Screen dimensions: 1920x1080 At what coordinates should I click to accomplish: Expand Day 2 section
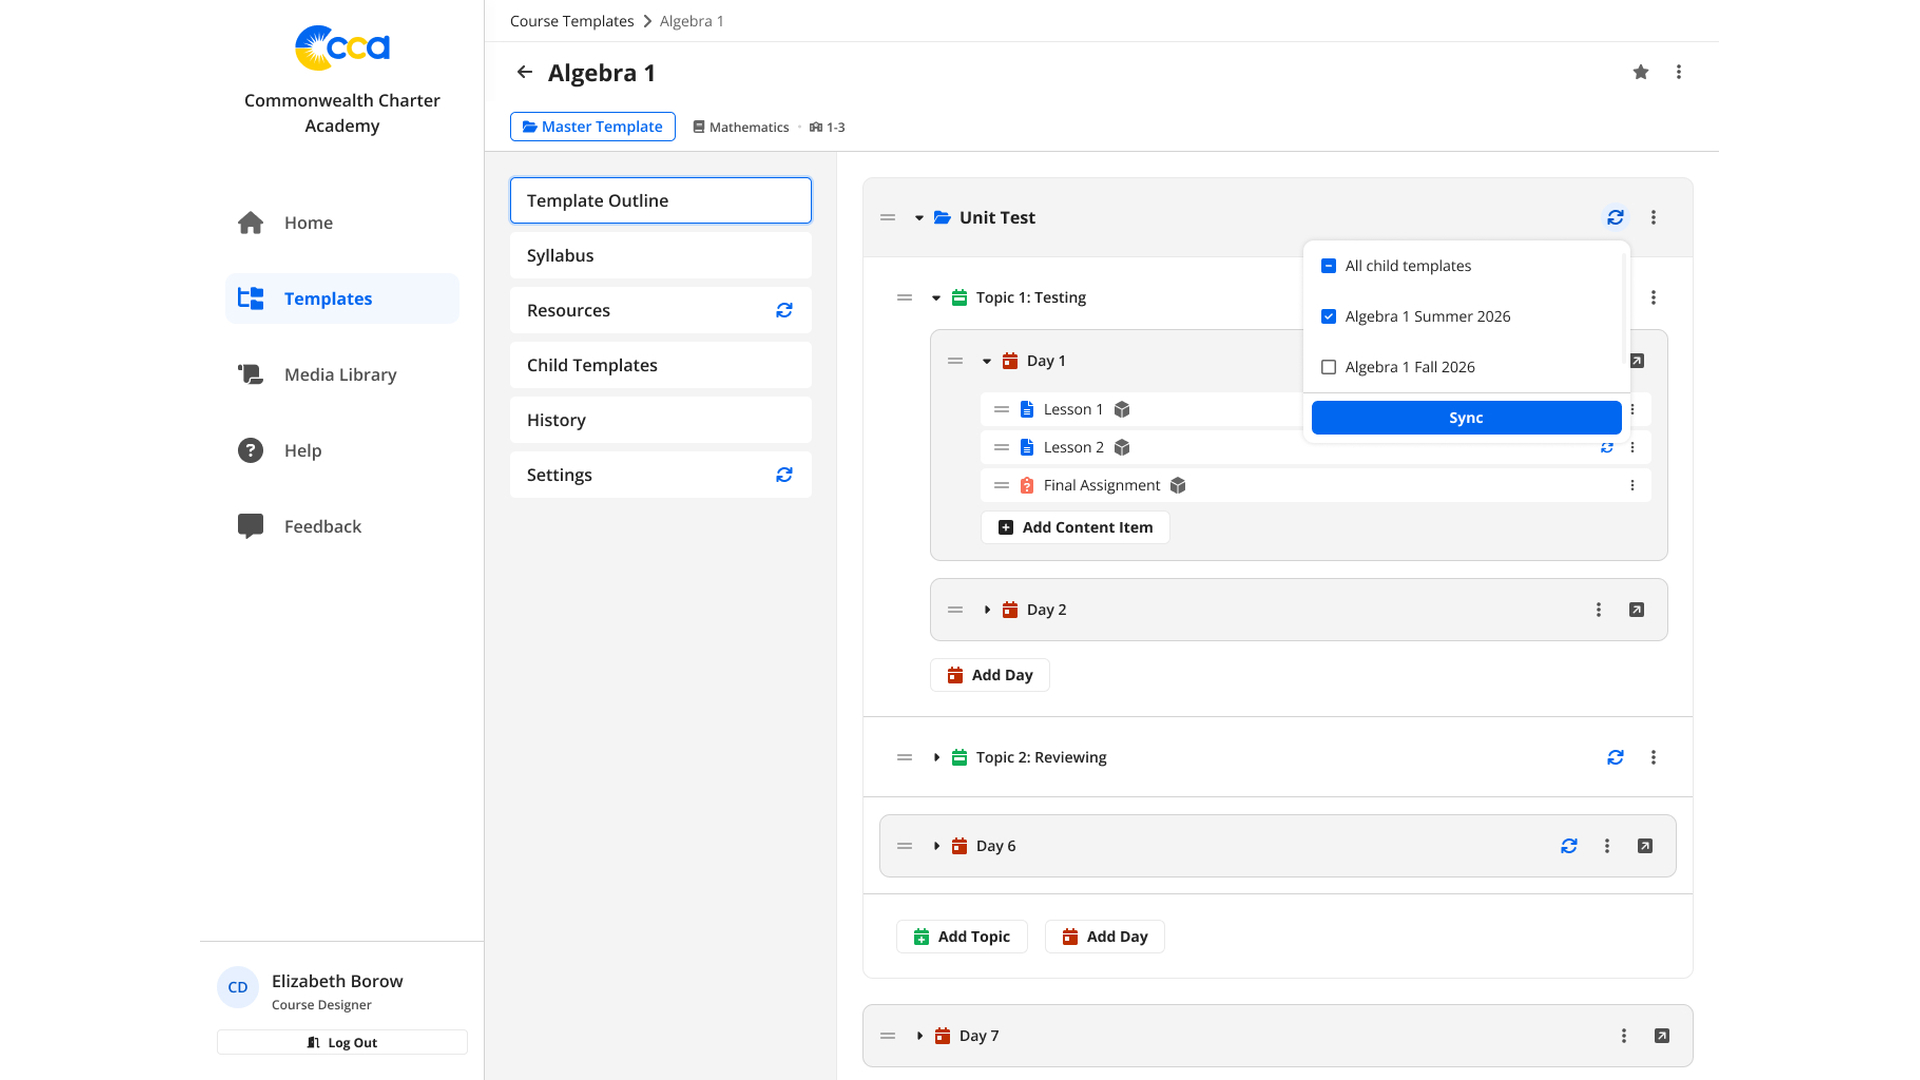click(x=986, y=609)
